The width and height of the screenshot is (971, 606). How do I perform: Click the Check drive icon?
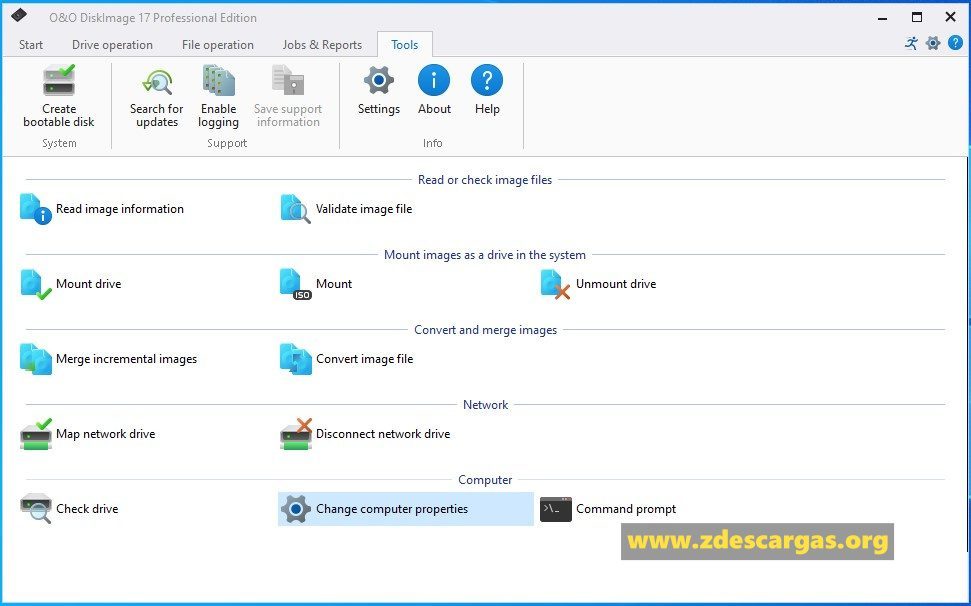[36, 509]
